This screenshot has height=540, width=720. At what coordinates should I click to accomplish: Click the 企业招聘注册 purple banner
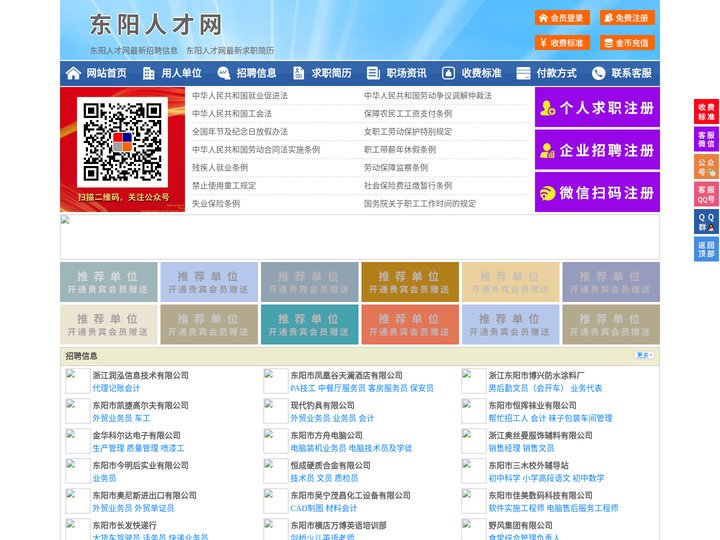pos(597,150)
